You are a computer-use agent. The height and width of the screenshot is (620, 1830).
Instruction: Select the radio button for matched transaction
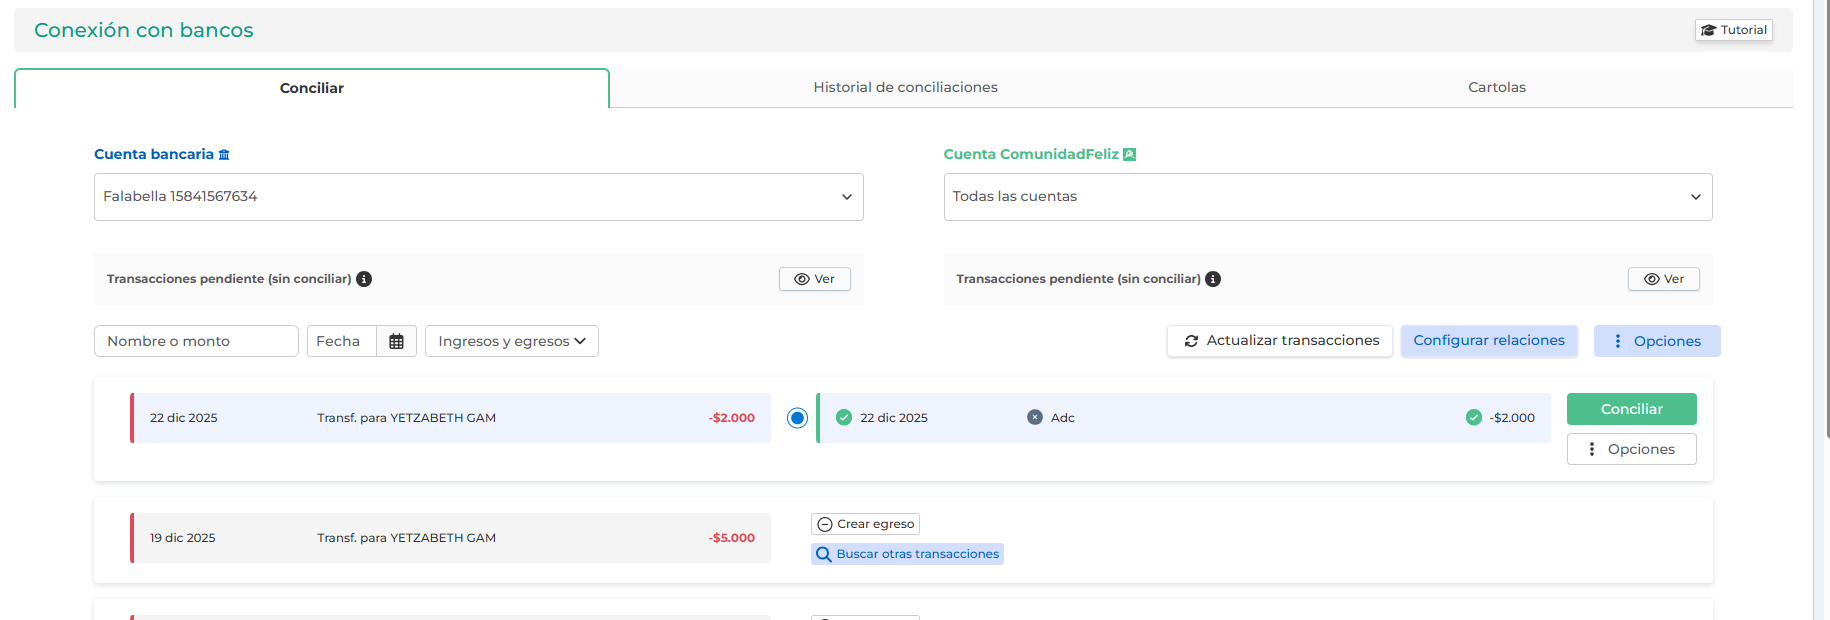pyautogui.click(x=797, y=418)
